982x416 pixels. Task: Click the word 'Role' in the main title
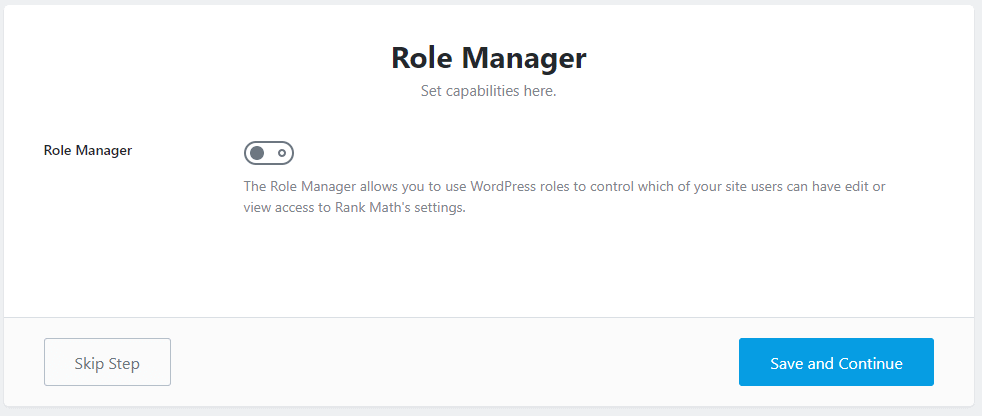(420, 57)
